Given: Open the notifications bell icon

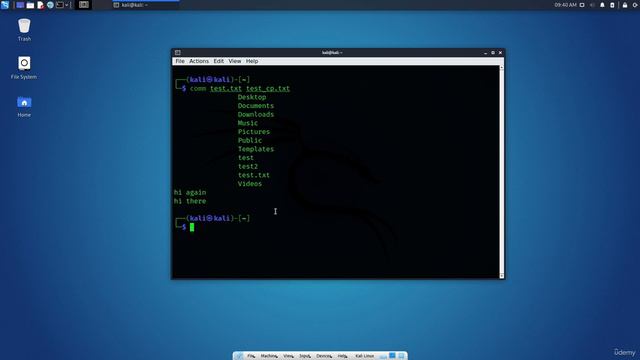Looking at the screenshot, I should tap(602, 5).
